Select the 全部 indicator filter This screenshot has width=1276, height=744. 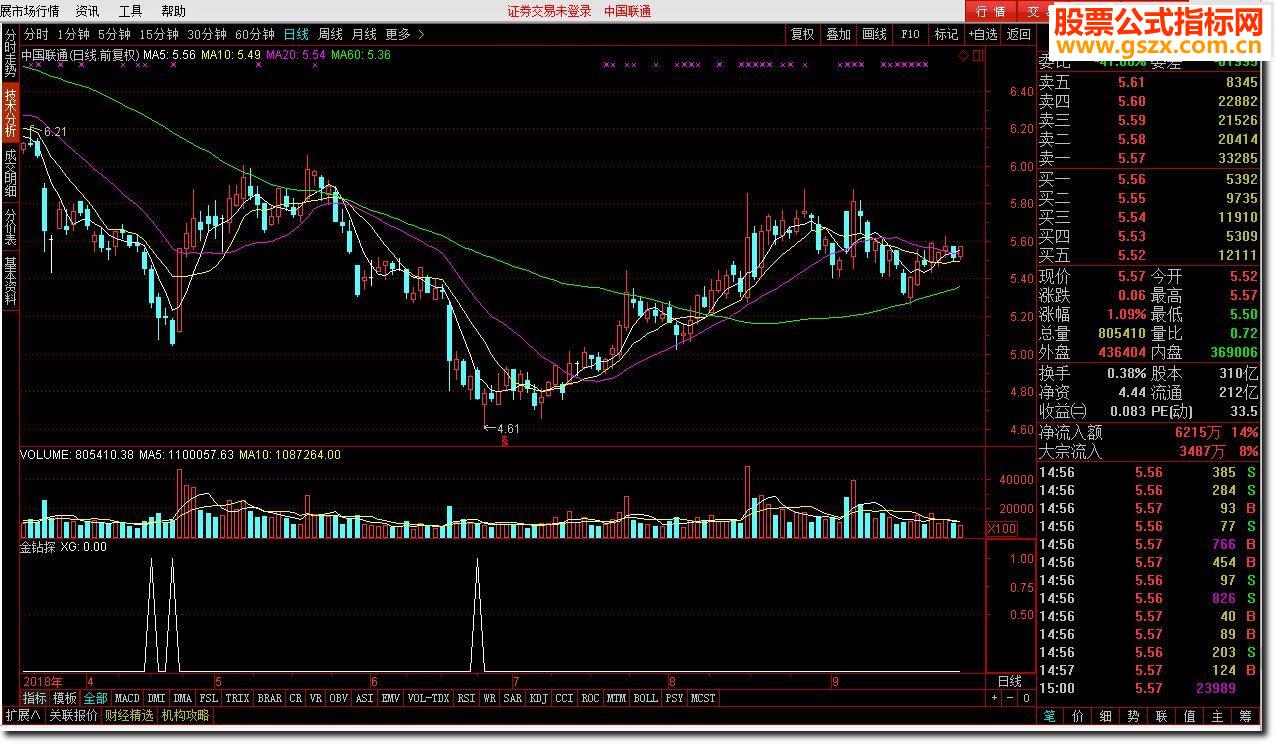[x=95, y=698]
